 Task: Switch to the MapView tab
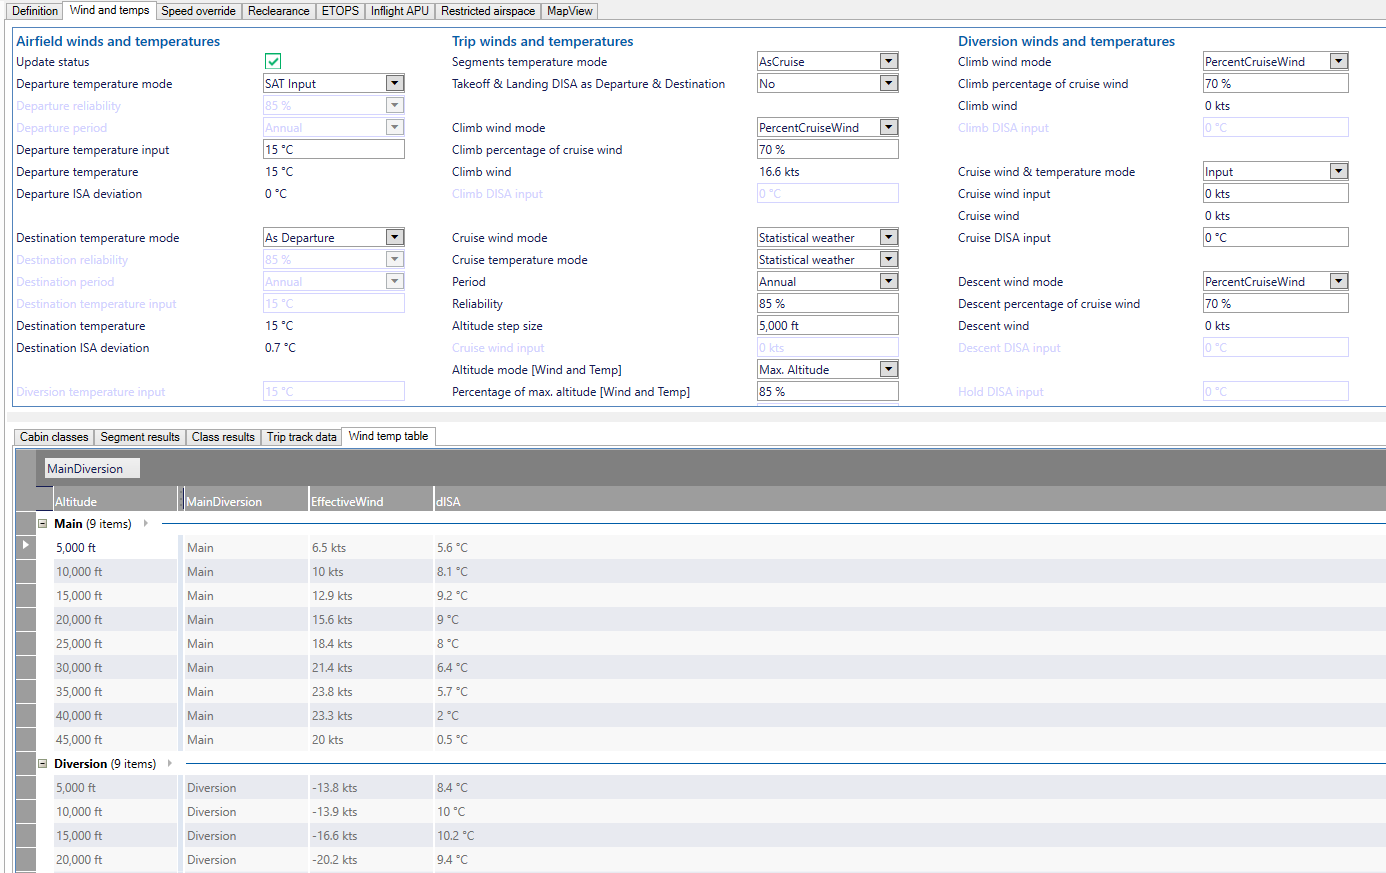point(569,11)
